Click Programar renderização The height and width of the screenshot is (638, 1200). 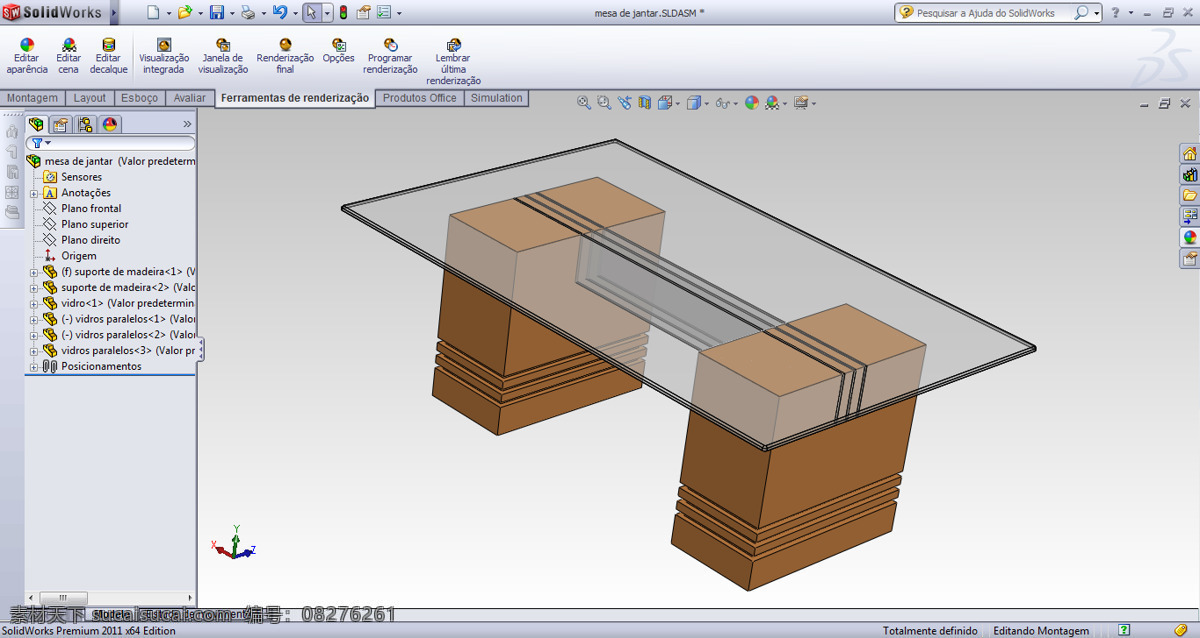pyautogui.click(x=390, y=56)
